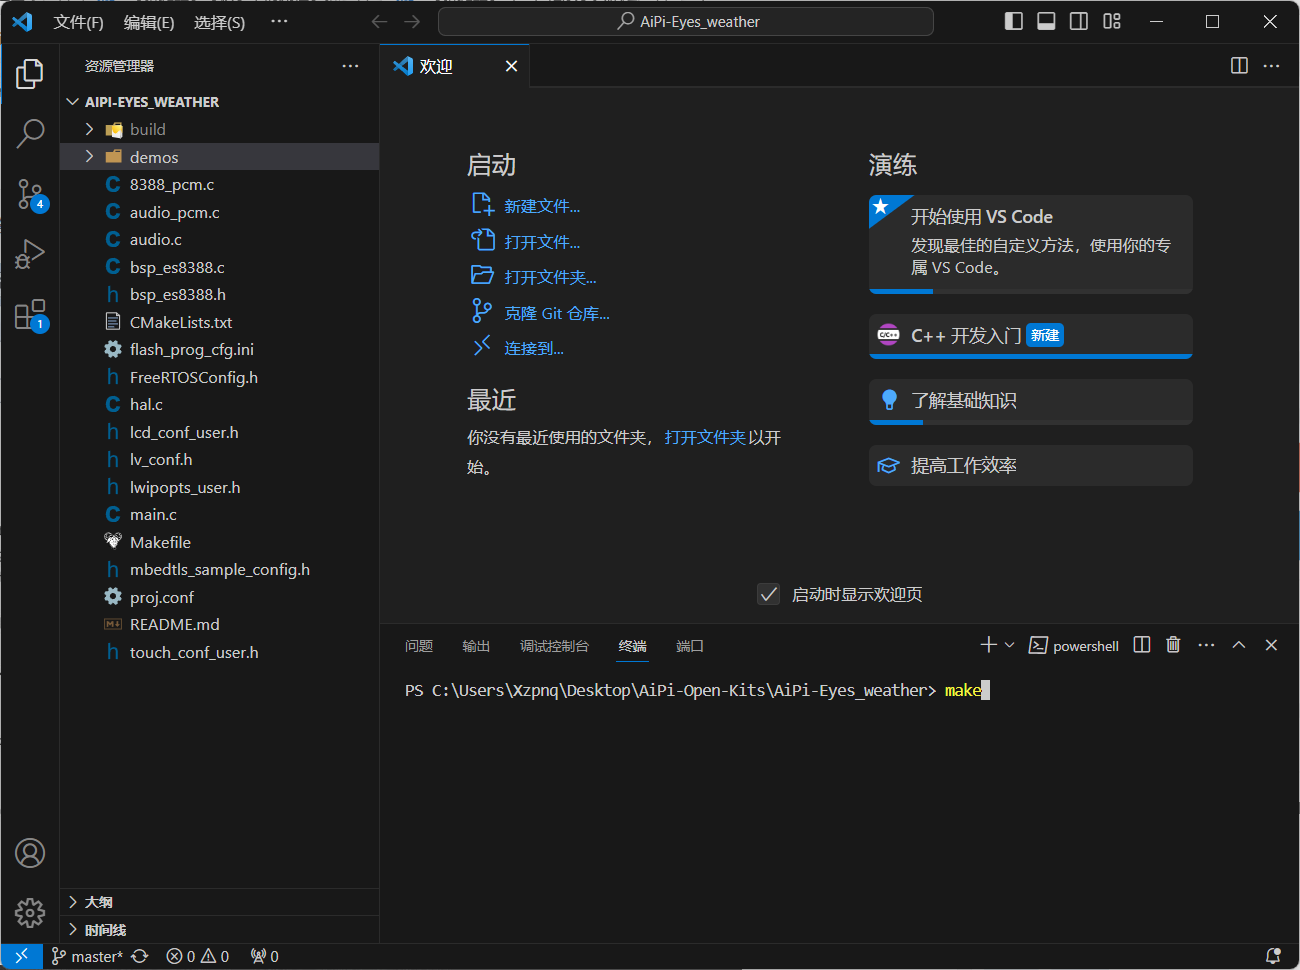Click the Open File link
This screenshot has height=970, width=1300.
(x=541, y=242)
